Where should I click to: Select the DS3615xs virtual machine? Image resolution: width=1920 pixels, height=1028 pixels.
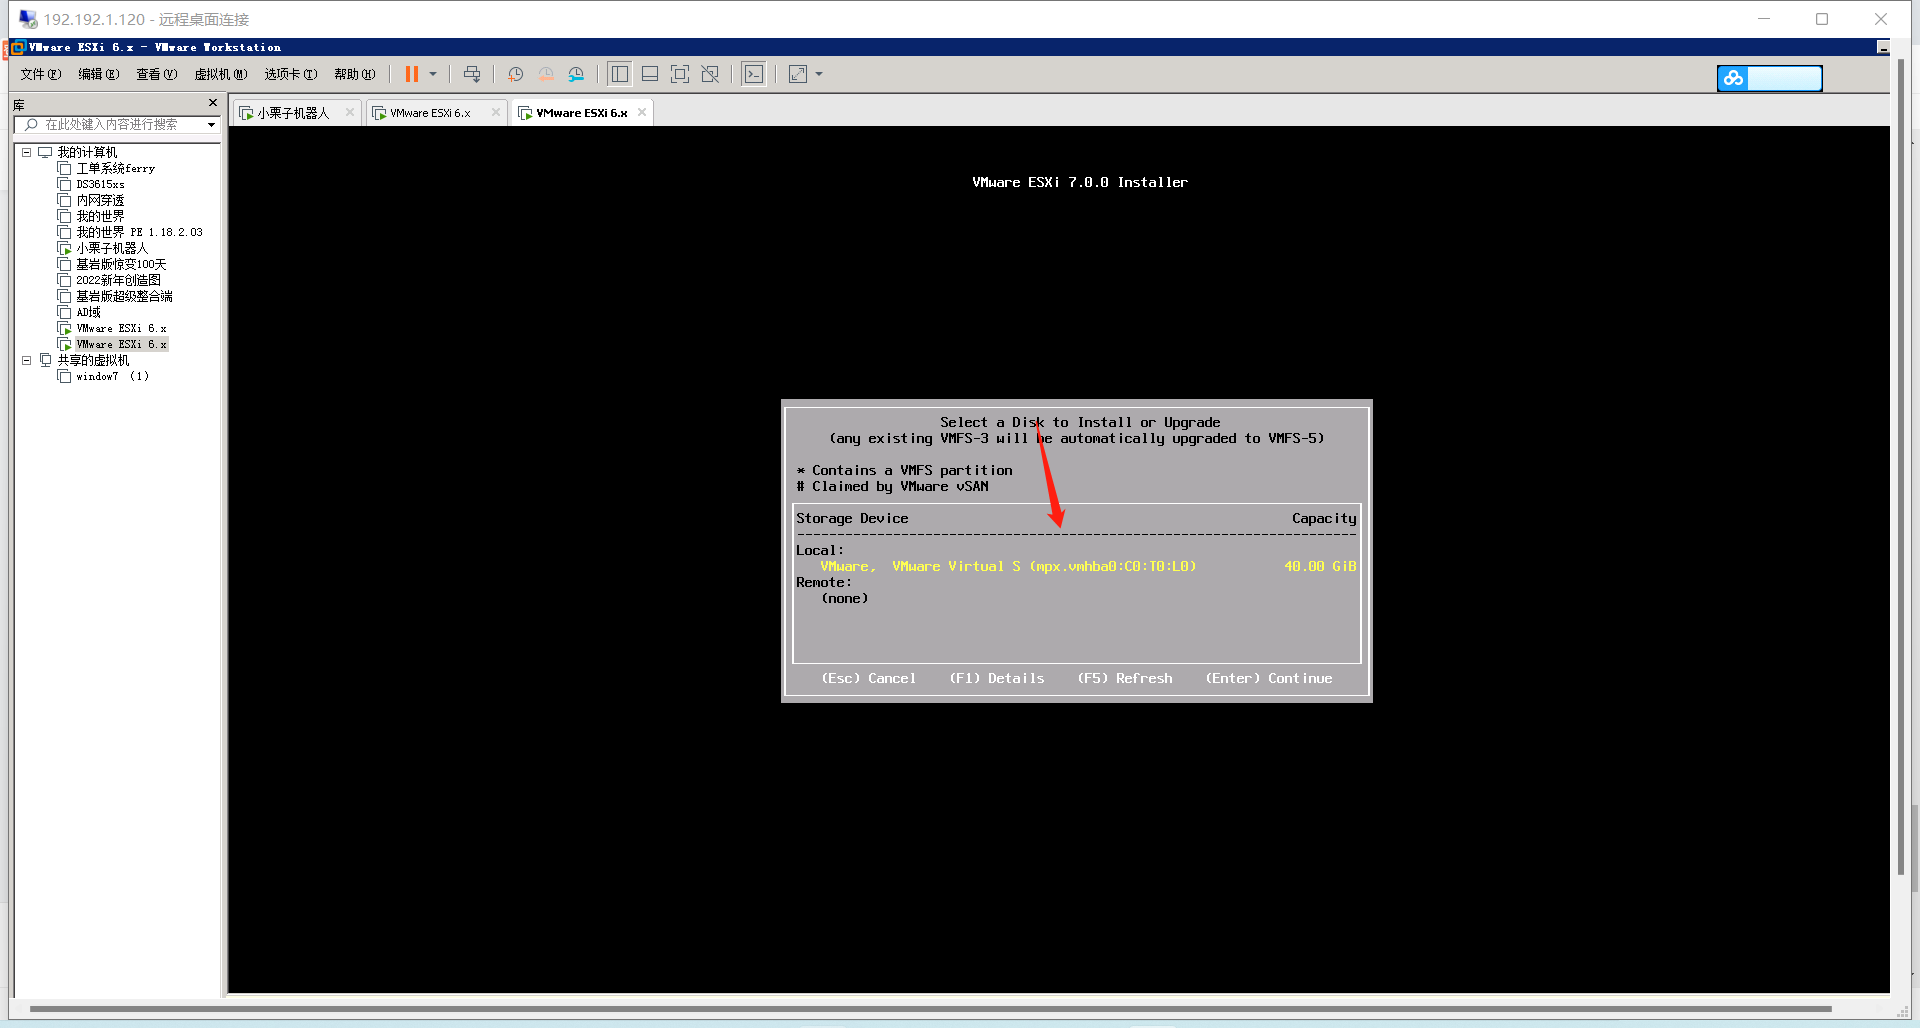pyautogui.click(x=100, y=185)
